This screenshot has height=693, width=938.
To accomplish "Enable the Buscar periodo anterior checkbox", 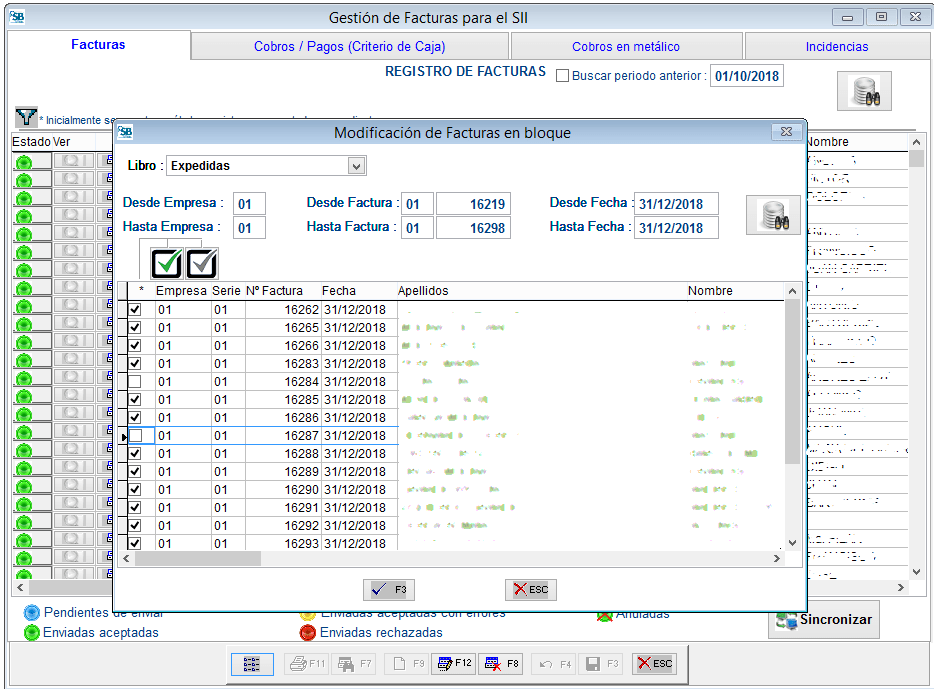I will click(x=562, y=76).
